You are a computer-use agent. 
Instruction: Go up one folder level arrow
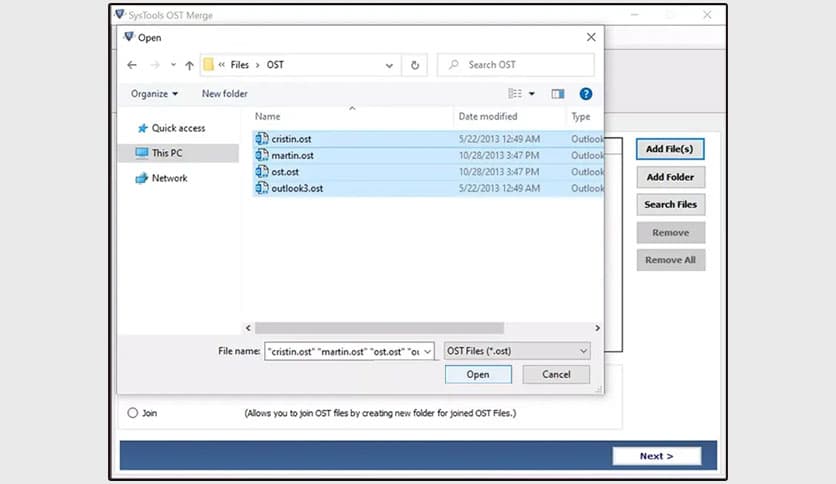(x=189, y=65)
